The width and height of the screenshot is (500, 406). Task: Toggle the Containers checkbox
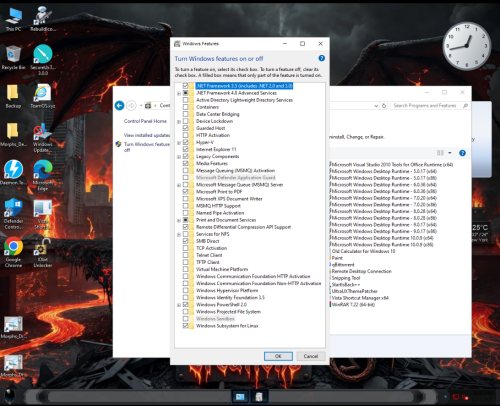coord(186,107)
